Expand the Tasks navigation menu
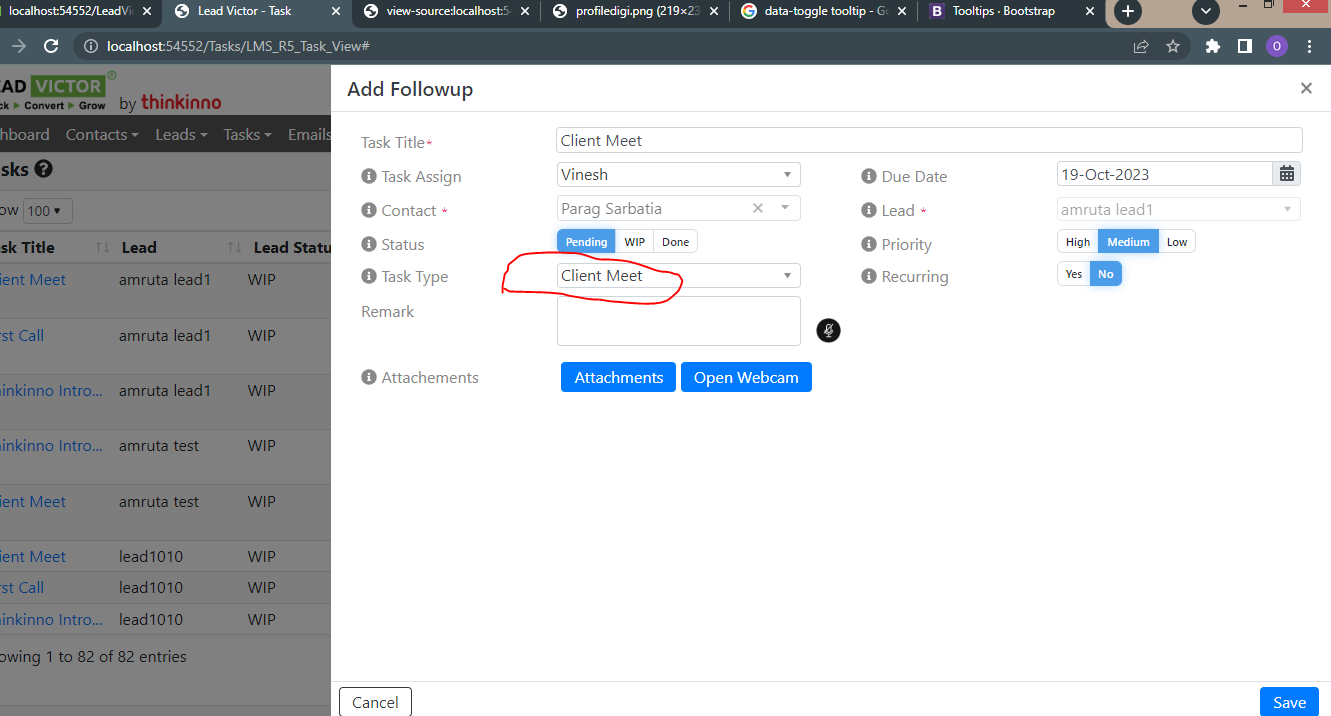Viewport: 1331px width, 716px height. (x=247, y=134)
